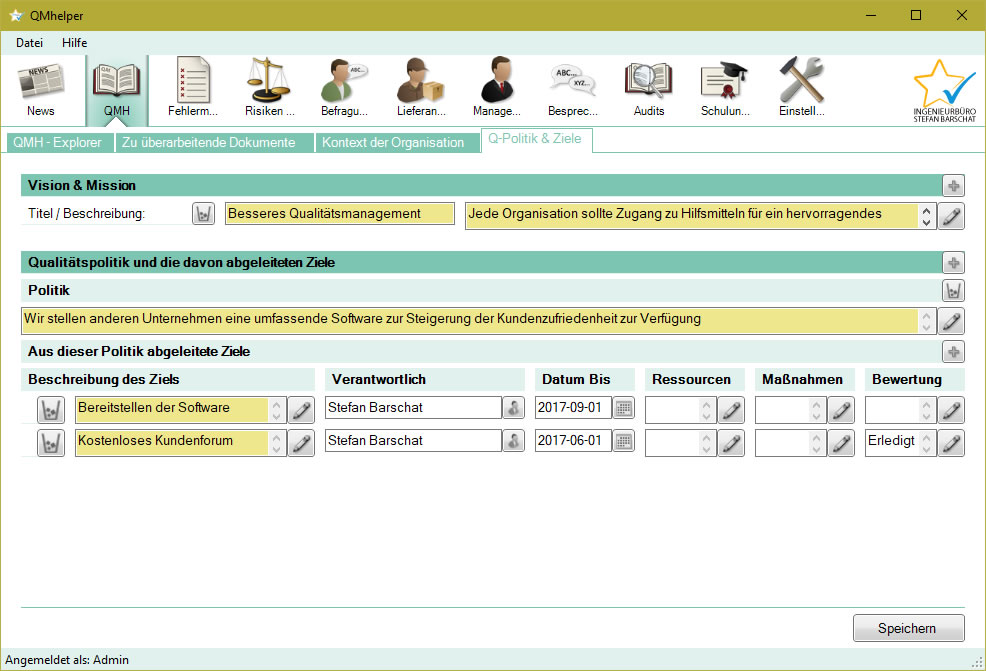Open calendar picker for date 2017-09-01
986x671 pixels.
[x=623, y=409]
